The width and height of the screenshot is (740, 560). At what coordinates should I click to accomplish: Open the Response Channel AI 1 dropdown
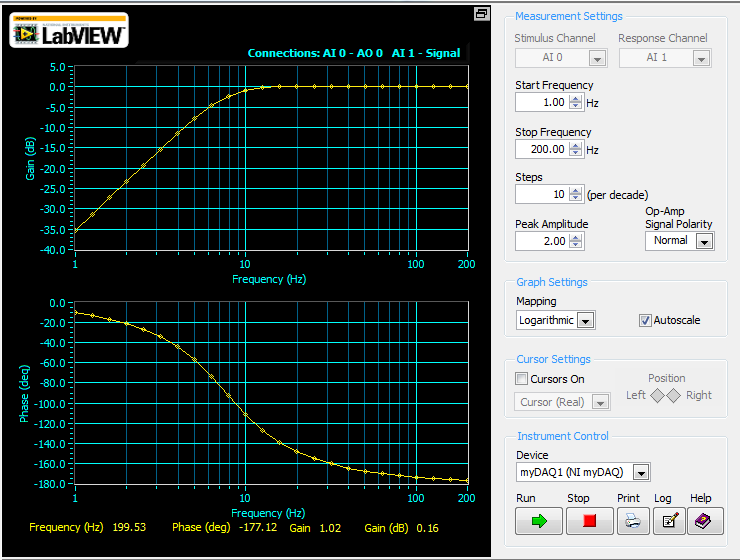(x=701, y=59)
